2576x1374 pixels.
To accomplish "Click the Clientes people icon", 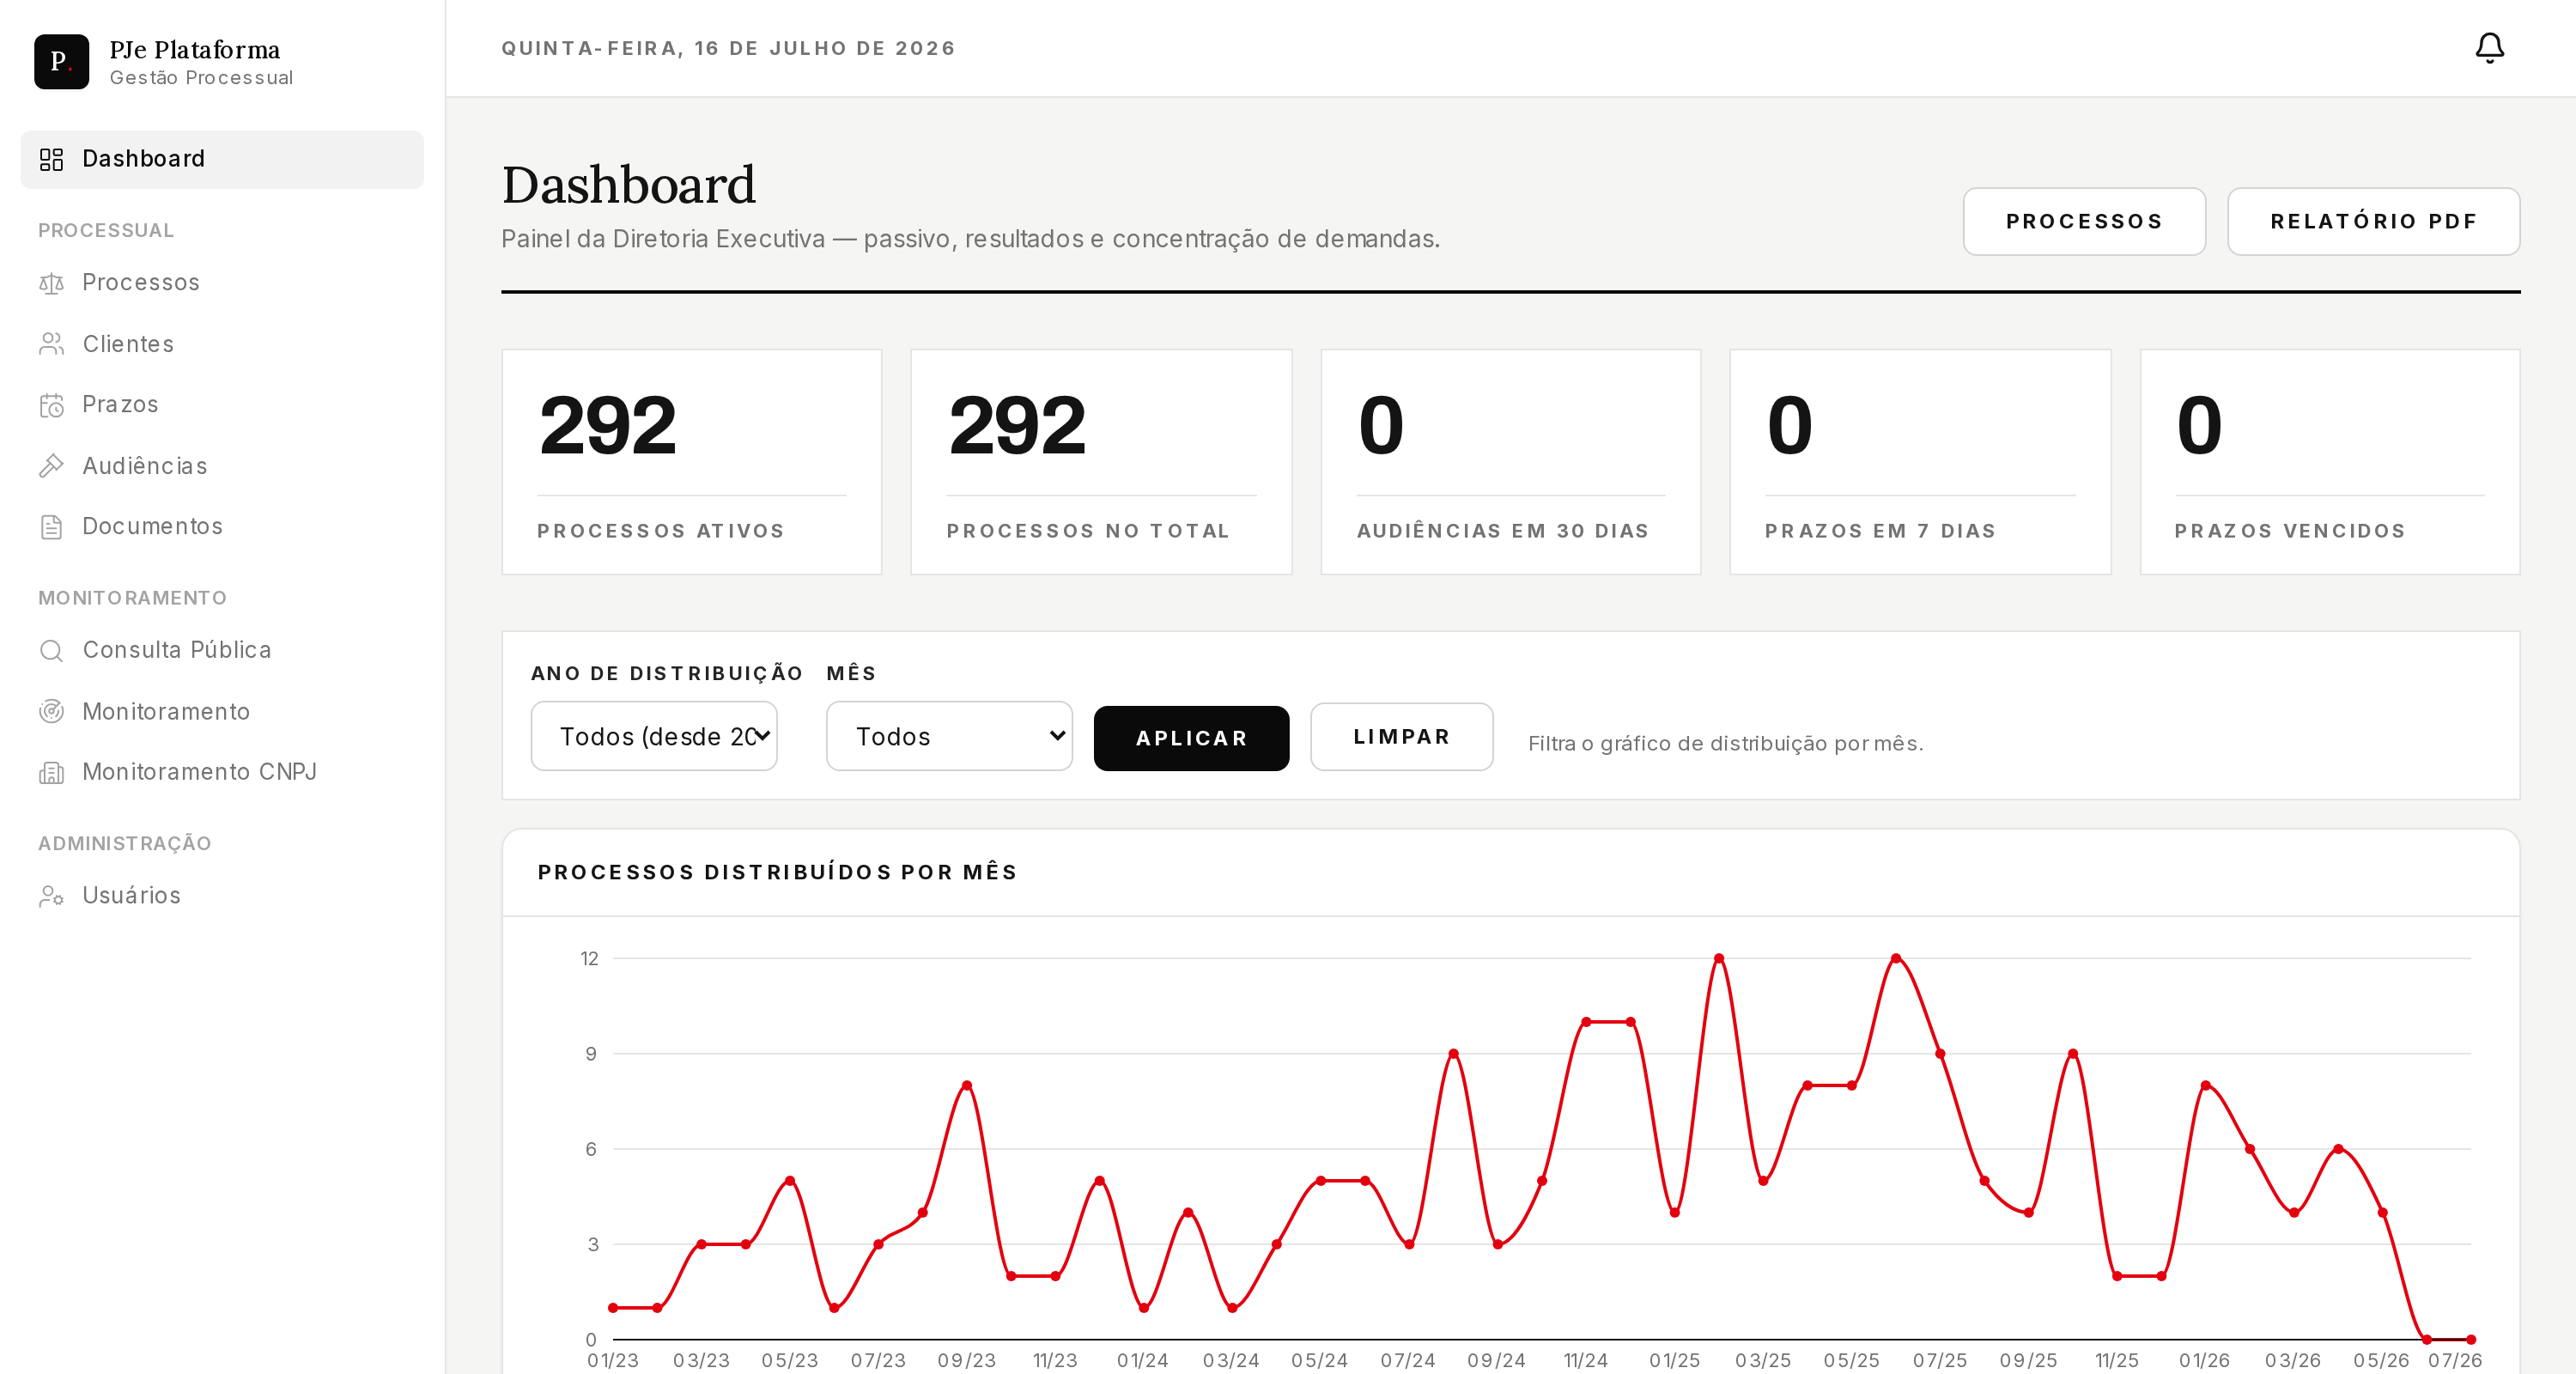I will coord(51,344).
